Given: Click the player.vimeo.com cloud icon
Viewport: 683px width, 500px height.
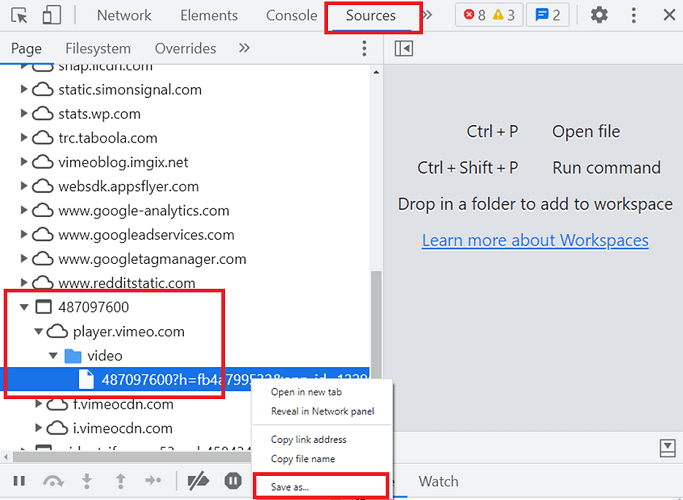Looking at the screenshot, I should (57, 331).
